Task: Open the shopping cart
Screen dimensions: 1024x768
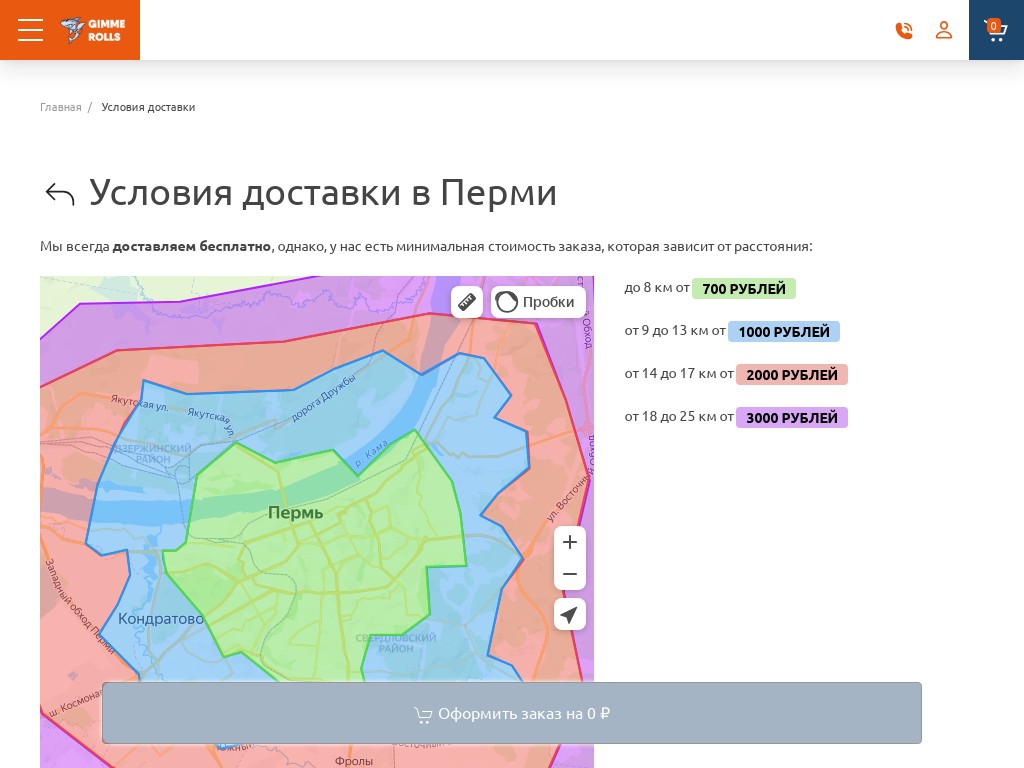Action: pos(995,30)
